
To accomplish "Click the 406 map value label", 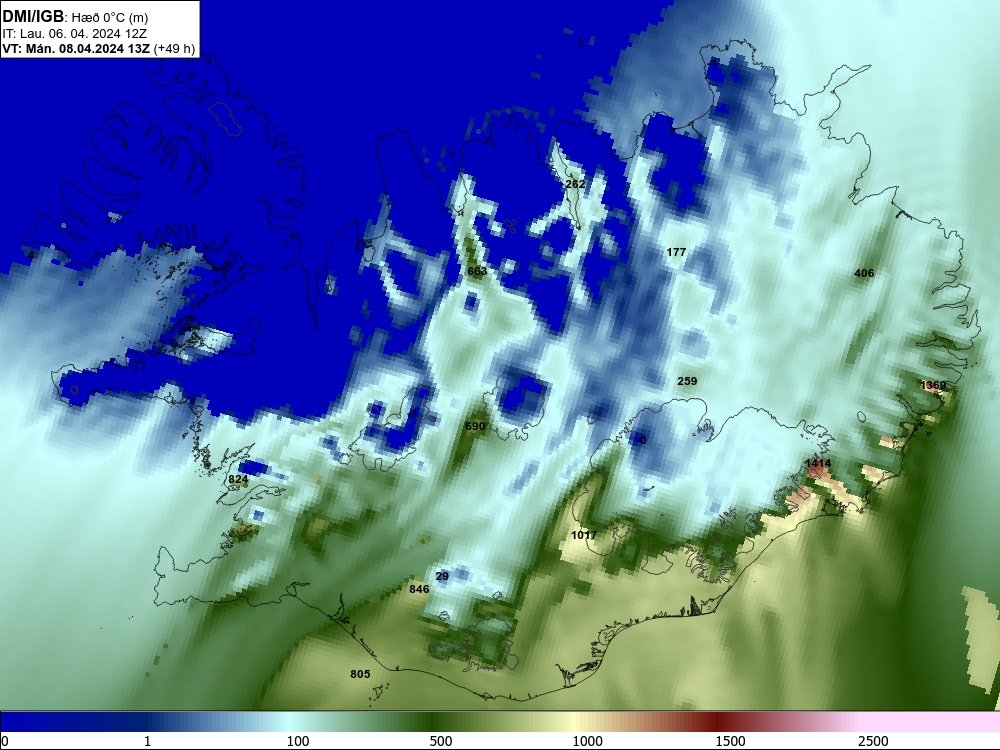I will point(864,273).
